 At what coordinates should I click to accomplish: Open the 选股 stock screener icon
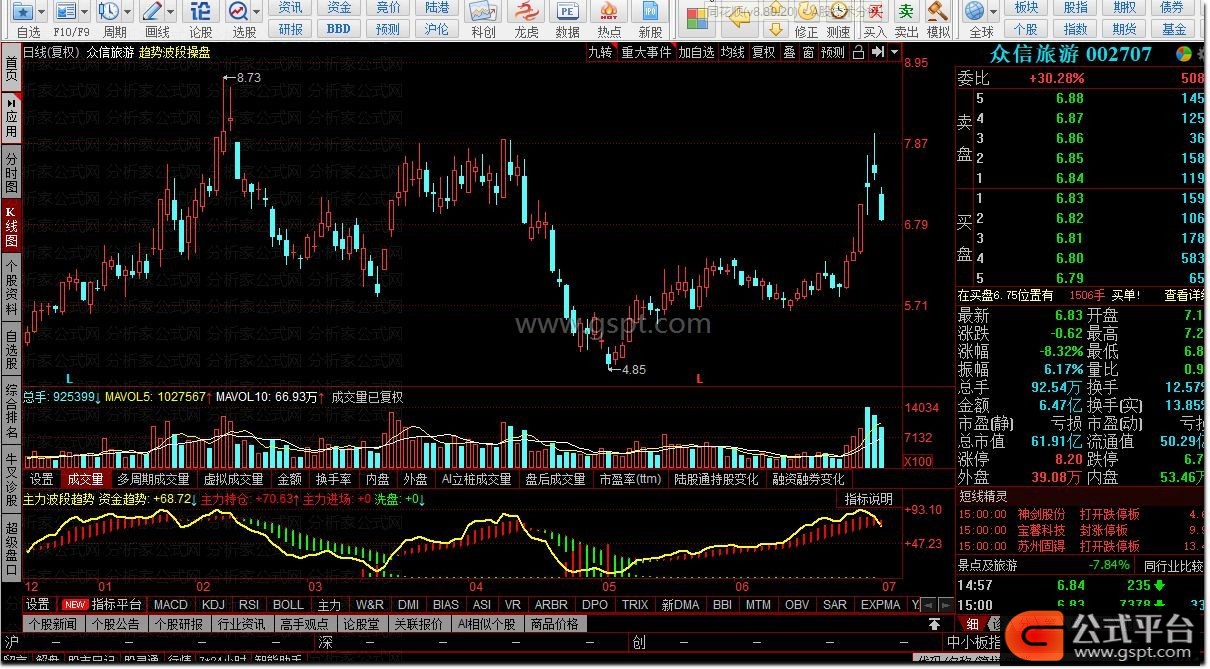(x=239, y=11)
